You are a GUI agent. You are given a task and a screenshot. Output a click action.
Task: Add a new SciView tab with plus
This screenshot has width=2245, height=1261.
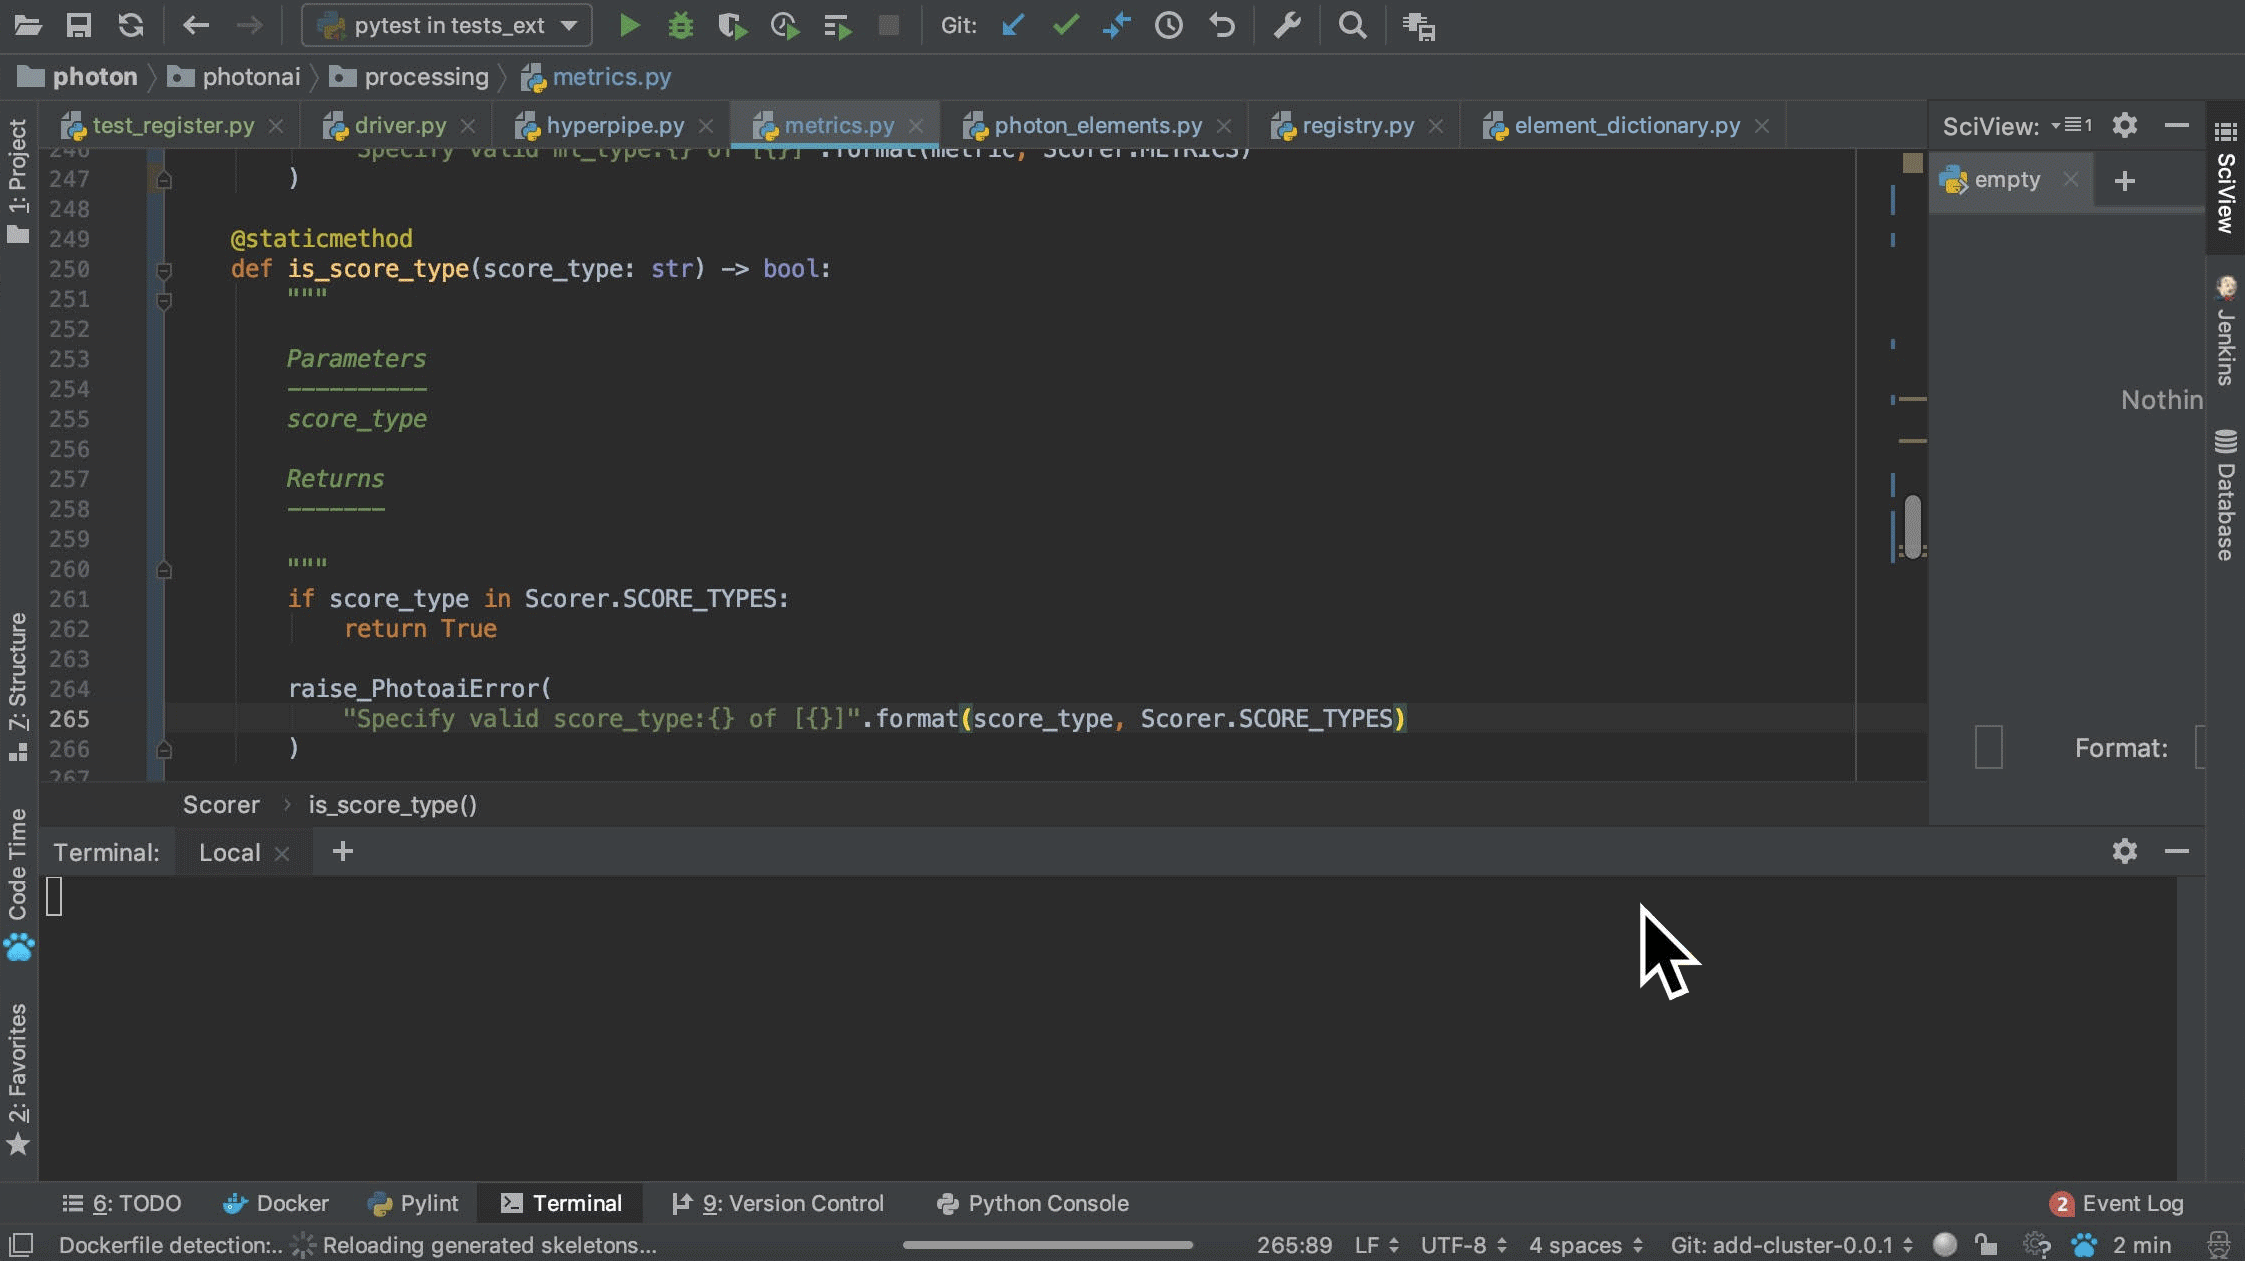[2125, 181]
